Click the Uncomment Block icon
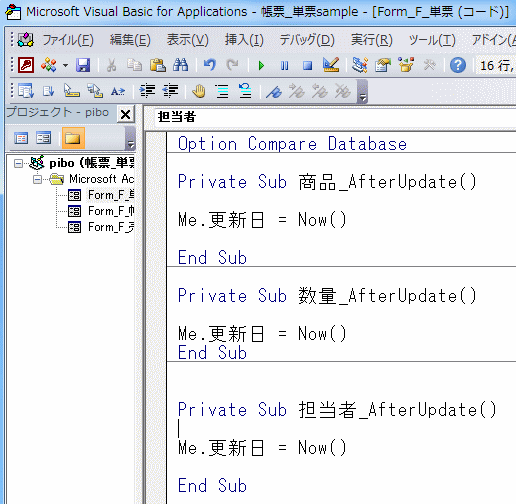 [245, 91]
